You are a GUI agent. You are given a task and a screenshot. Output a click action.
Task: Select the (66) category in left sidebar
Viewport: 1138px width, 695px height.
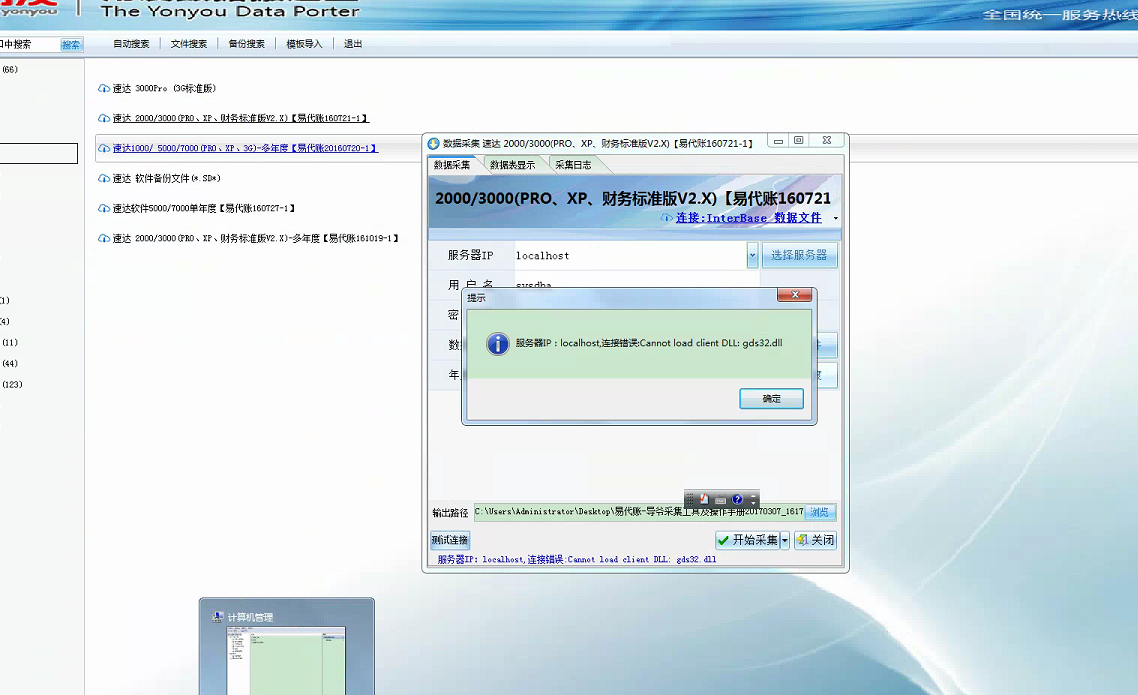pyautogui.click(x=9, y=70)
